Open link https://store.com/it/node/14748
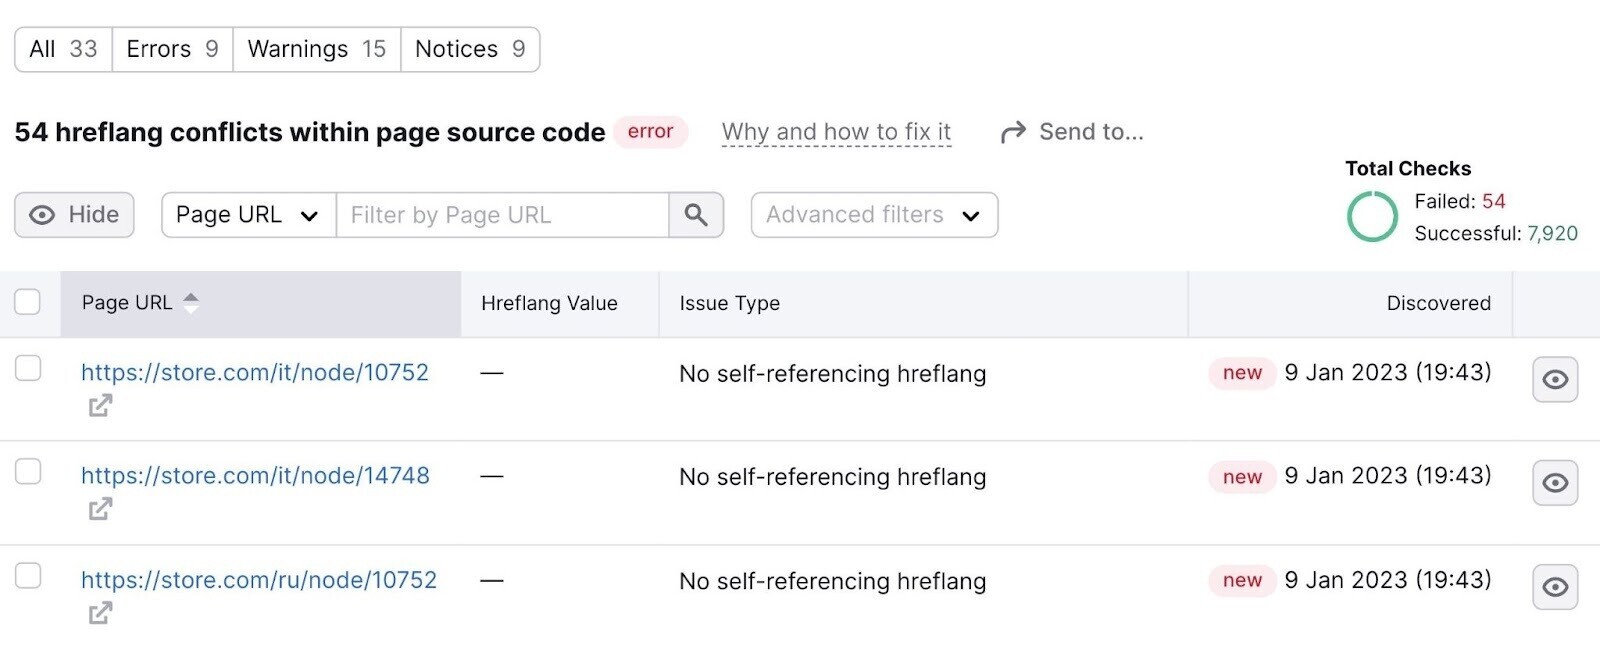This screenshot has width=1600, height=646. coord(255,476)
